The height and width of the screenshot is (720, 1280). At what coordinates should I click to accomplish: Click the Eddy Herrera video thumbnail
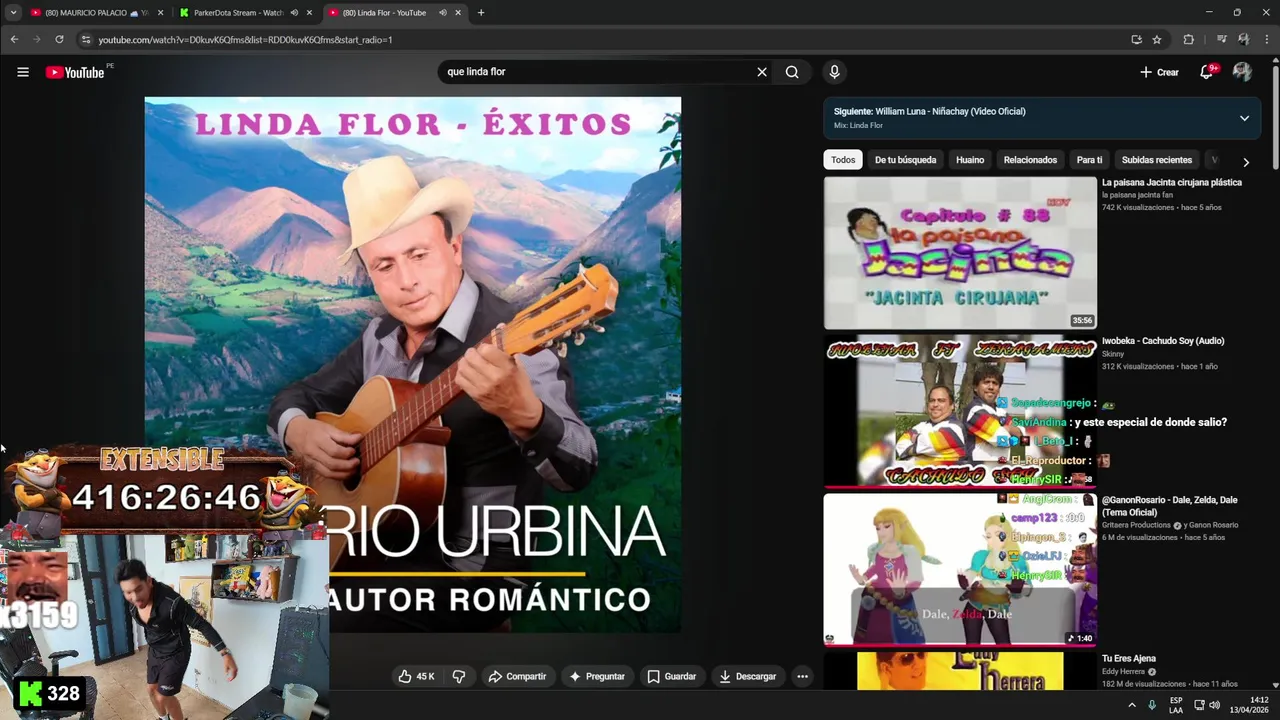point(960,671)
